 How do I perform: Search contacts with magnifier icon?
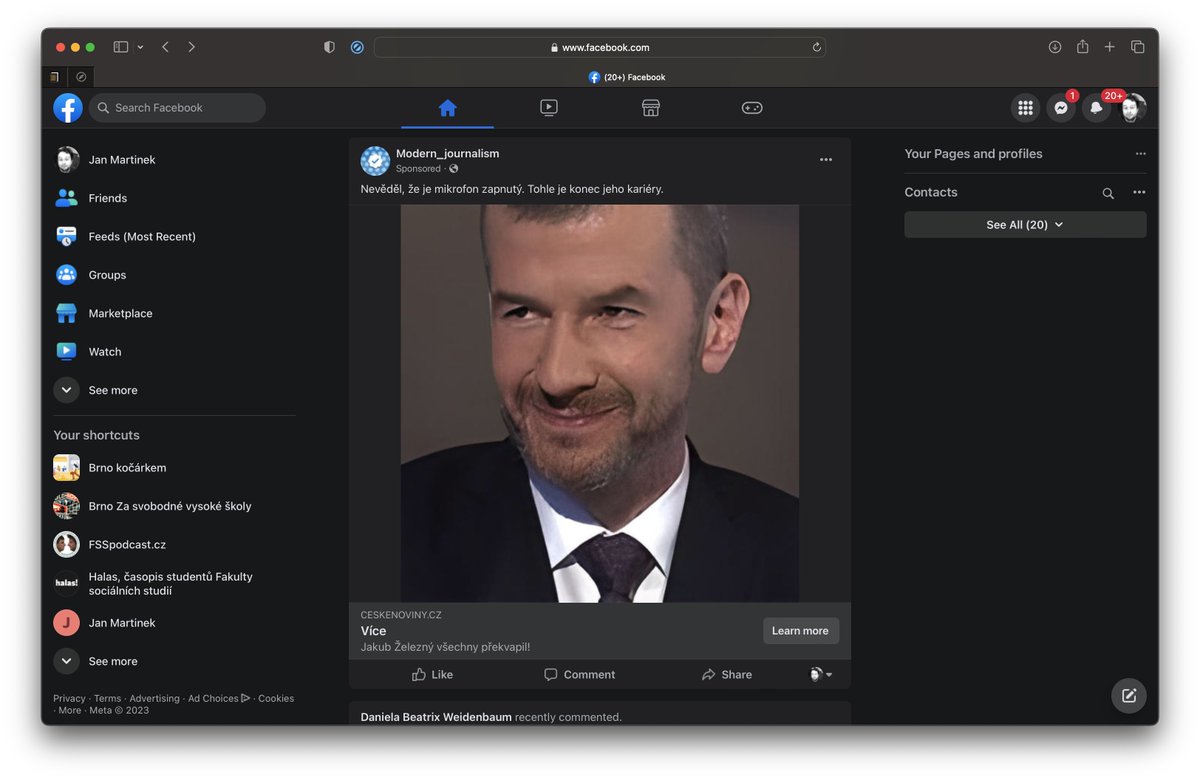pos(1108,193)
